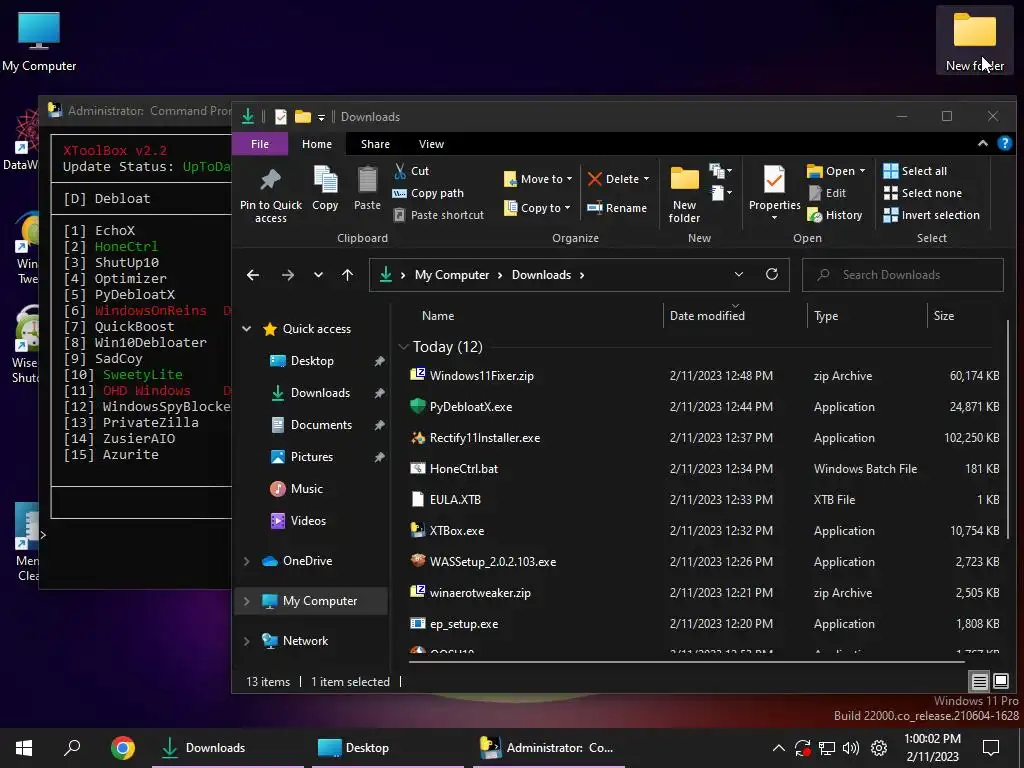Open the File menu tab

260,144
